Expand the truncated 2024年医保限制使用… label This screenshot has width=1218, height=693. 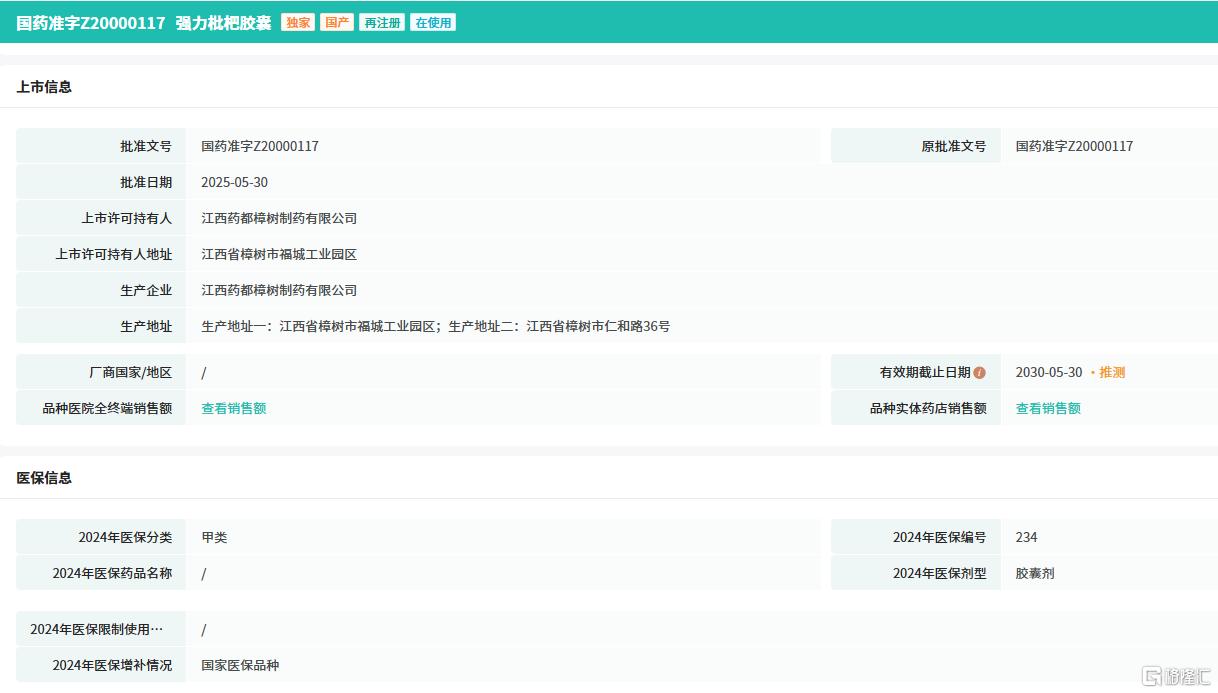(x=96, y=629)
